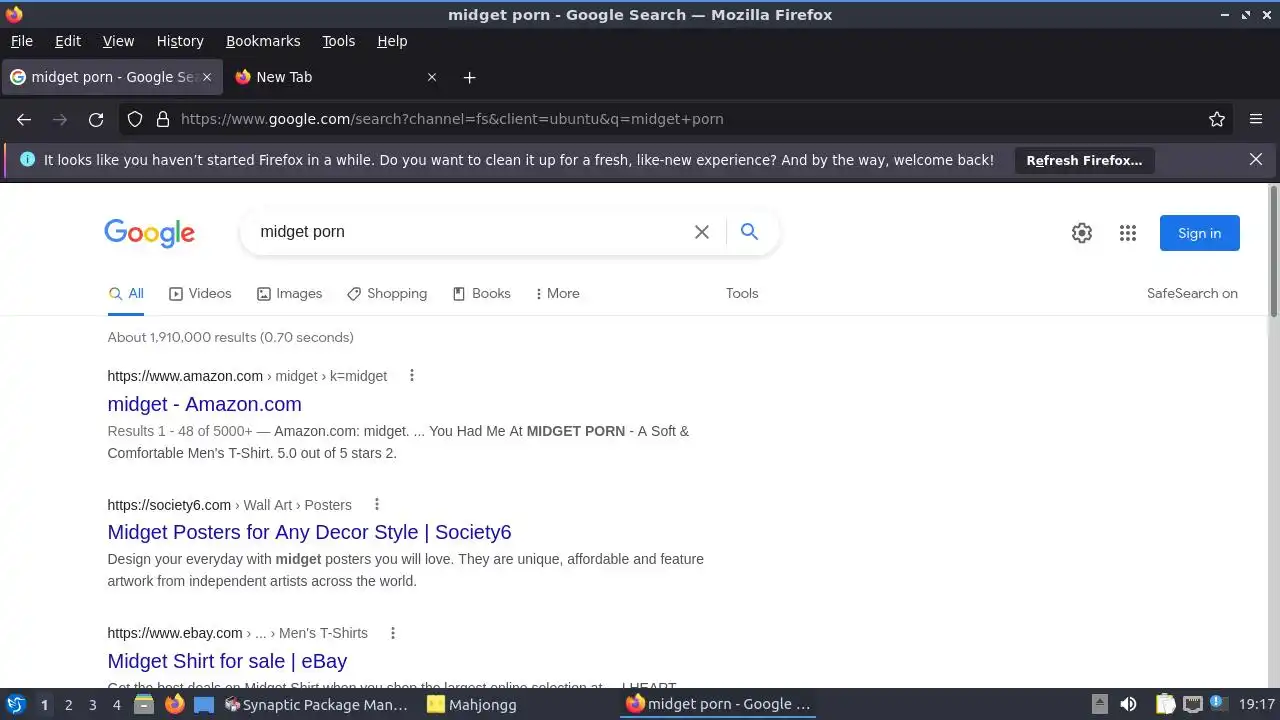Open the Edit menu

pos(68,41)
